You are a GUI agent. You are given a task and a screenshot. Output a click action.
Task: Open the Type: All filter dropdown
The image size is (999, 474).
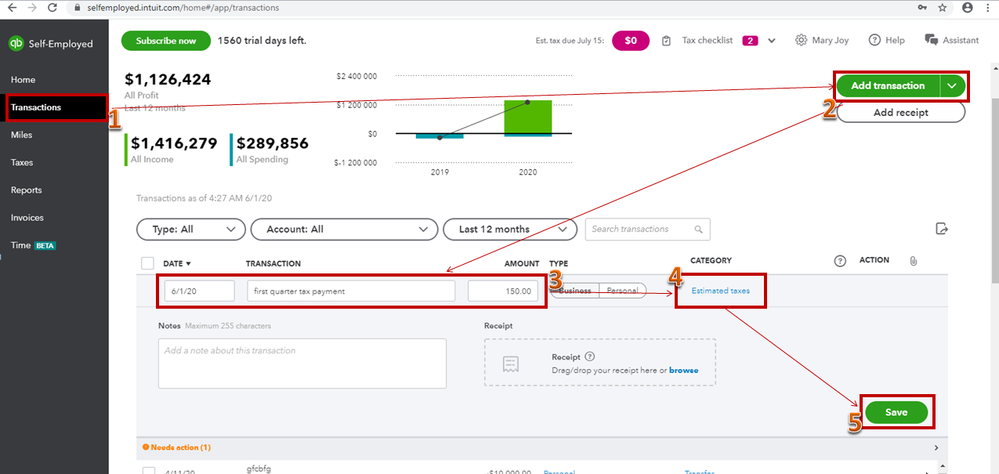[x=190, y=229]
